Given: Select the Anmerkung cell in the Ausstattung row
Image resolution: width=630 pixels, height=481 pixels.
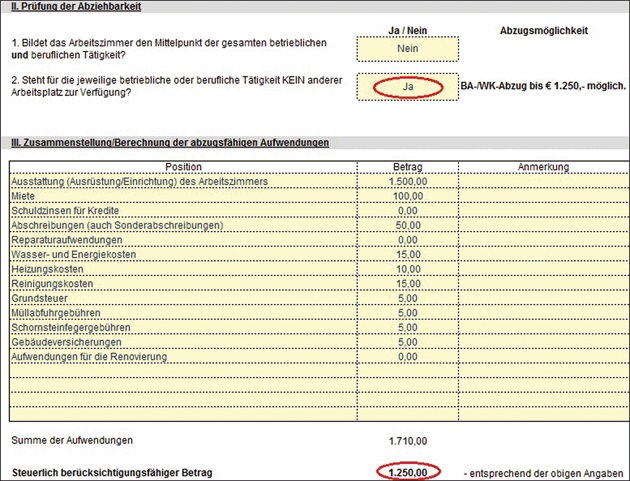Looking at the screenshot, I should click(544, 181).
